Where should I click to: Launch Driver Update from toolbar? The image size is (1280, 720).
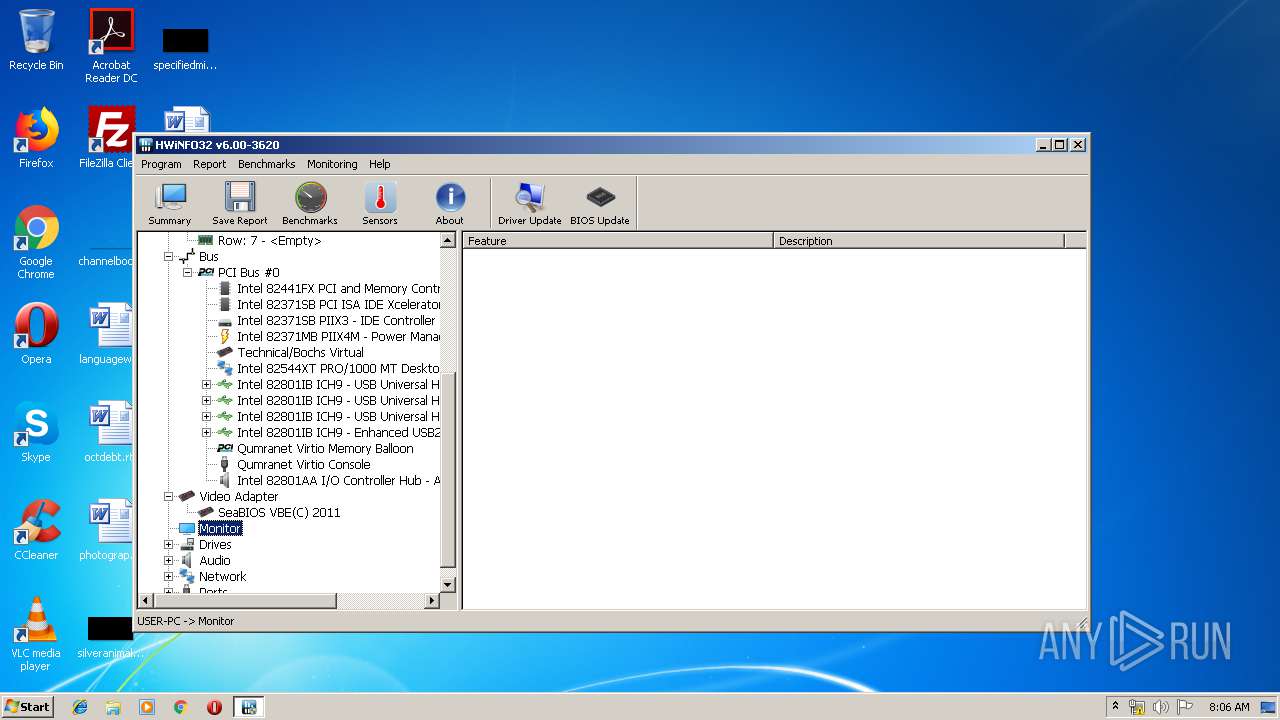pos(530,204)
